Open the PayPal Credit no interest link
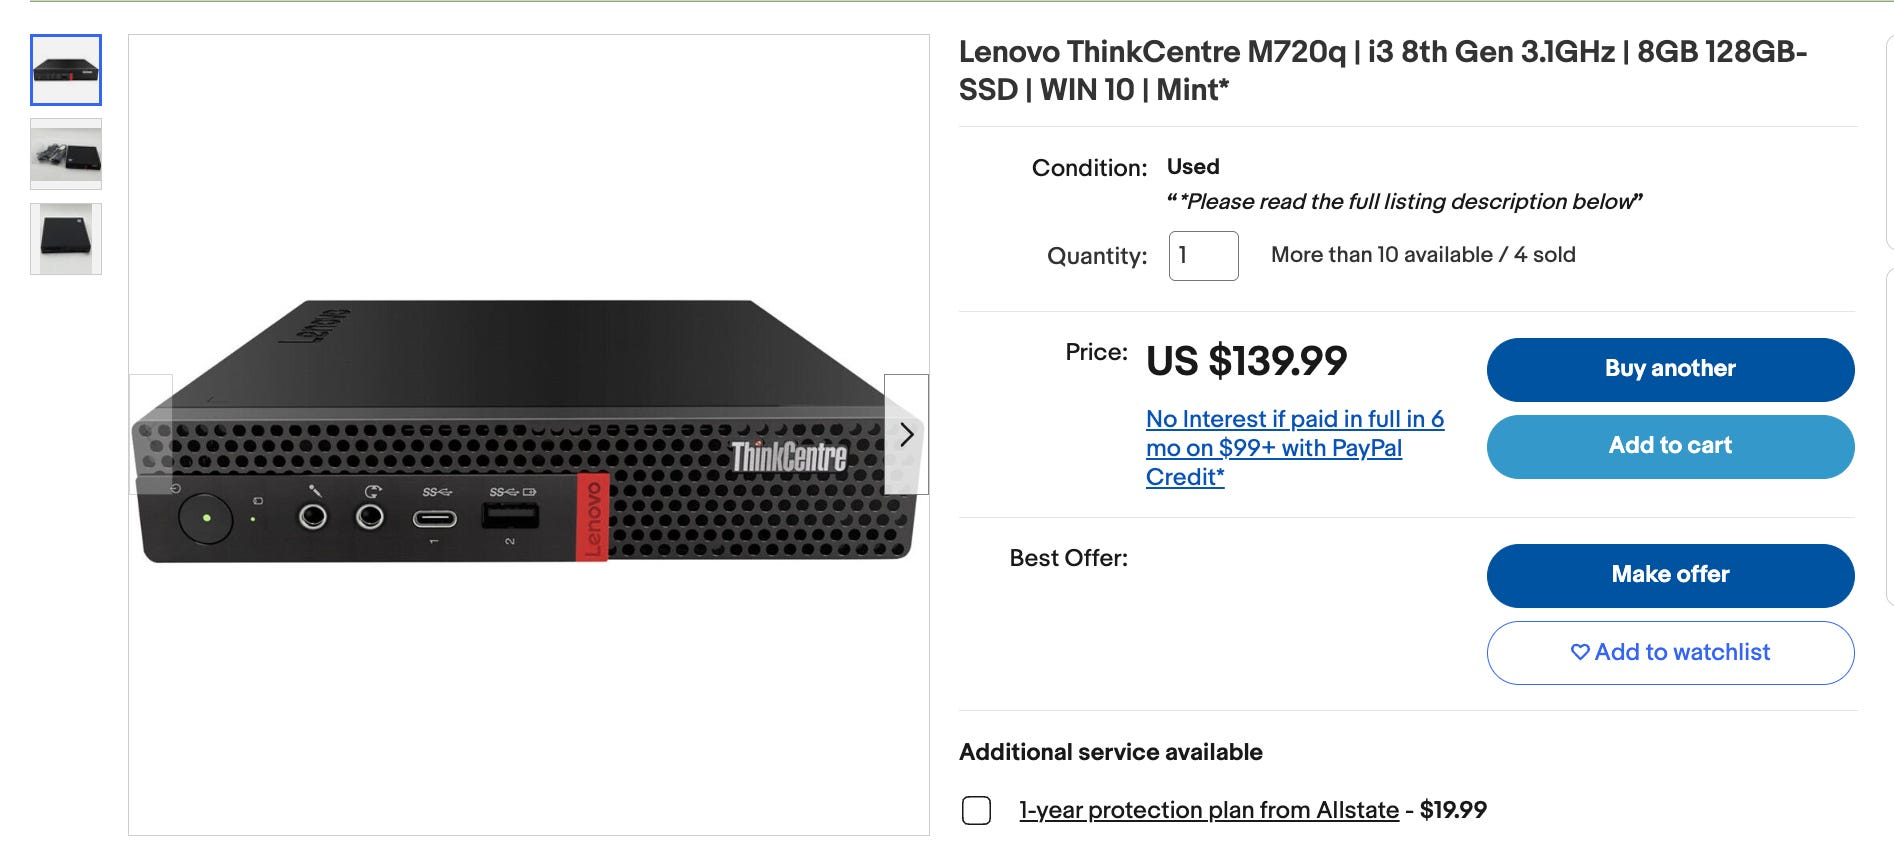Screen dimensions: 1894x850 [x=1294, y=447]
